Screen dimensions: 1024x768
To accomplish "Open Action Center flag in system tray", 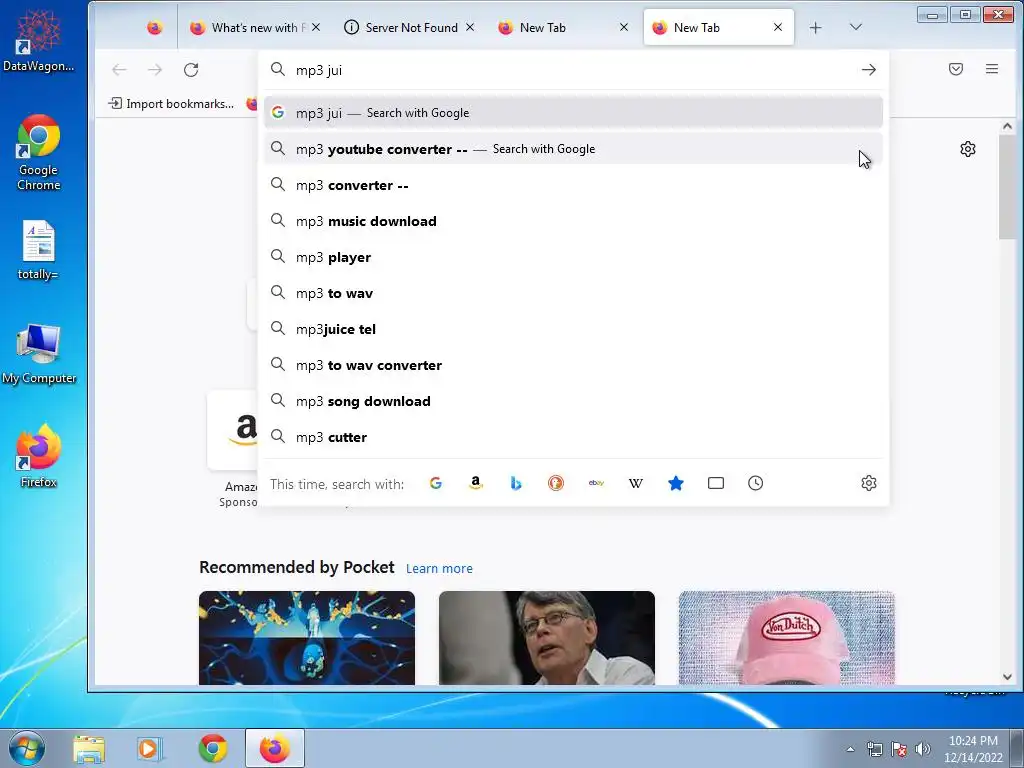I will click(899, 749).
